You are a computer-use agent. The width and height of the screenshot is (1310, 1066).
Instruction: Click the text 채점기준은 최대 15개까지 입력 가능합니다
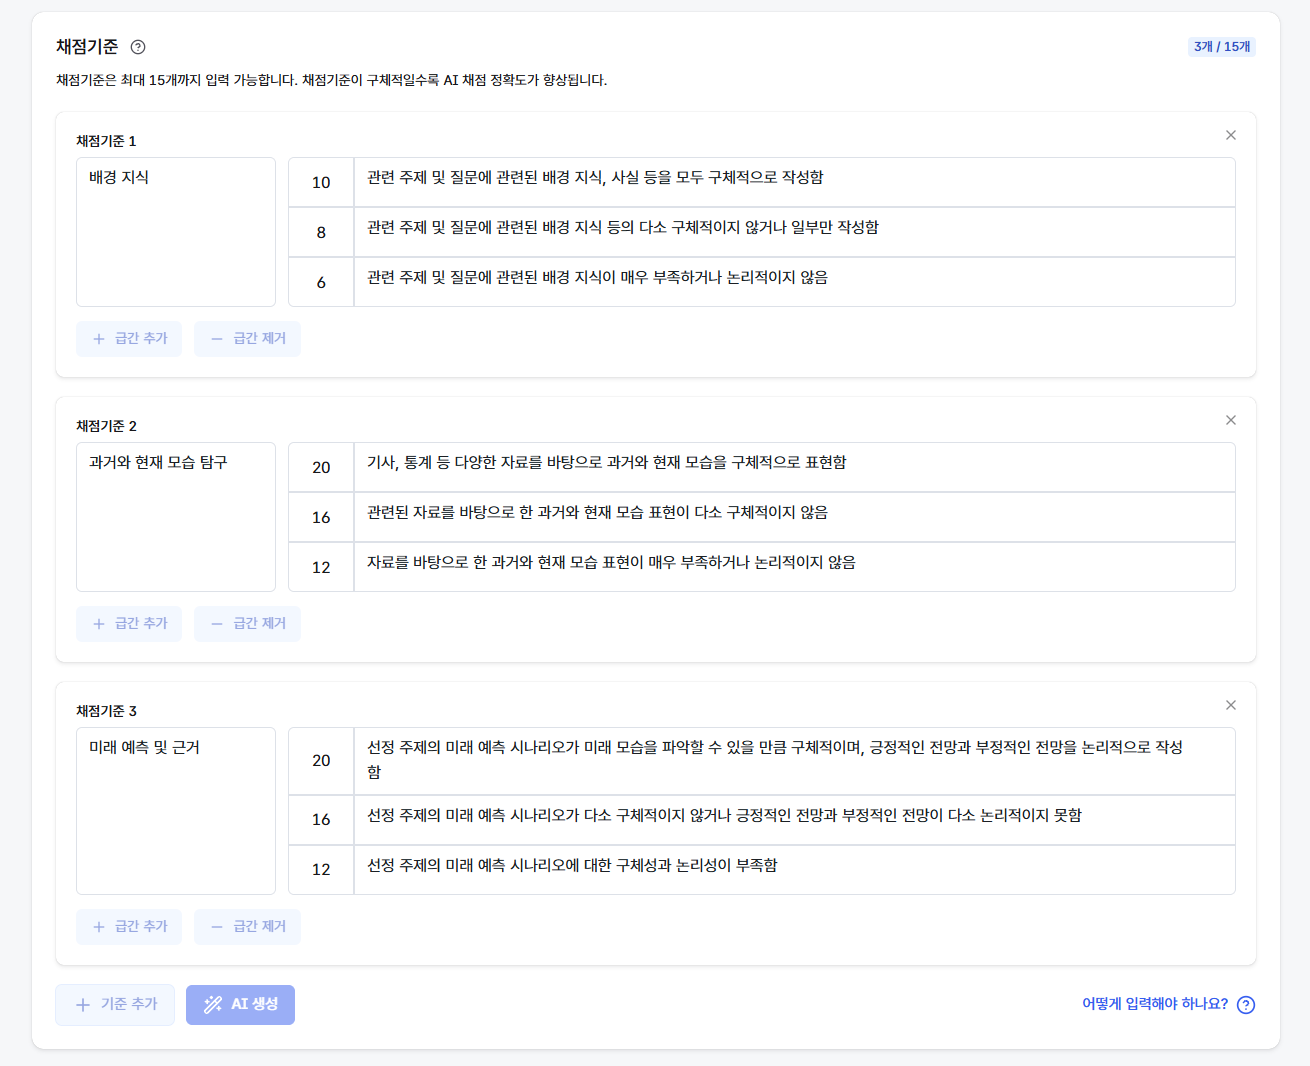coord(177,80)
